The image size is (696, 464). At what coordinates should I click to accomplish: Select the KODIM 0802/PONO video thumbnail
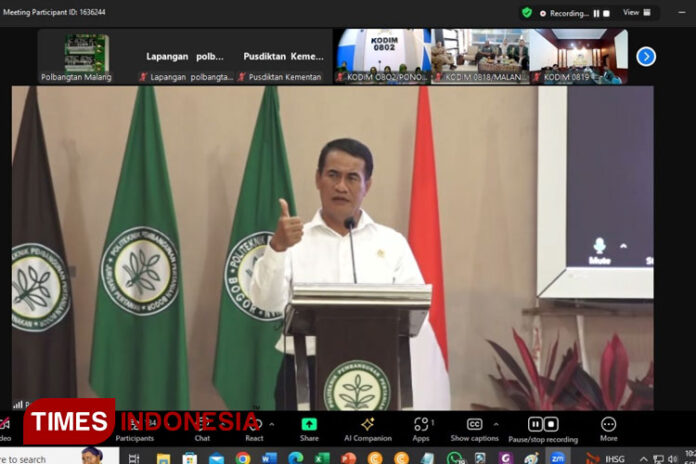382,56
